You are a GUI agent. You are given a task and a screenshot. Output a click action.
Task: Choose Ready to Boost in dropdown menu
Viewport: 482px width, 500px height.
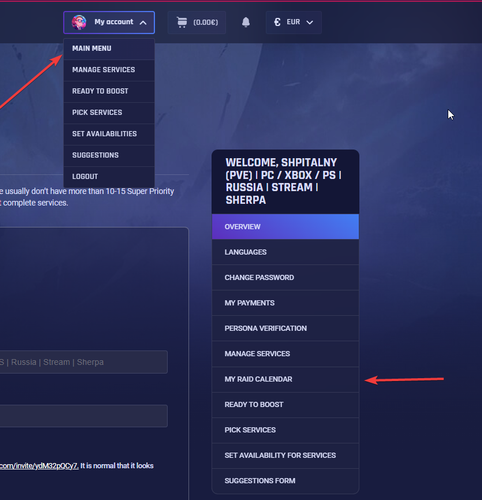click(109, 91)
